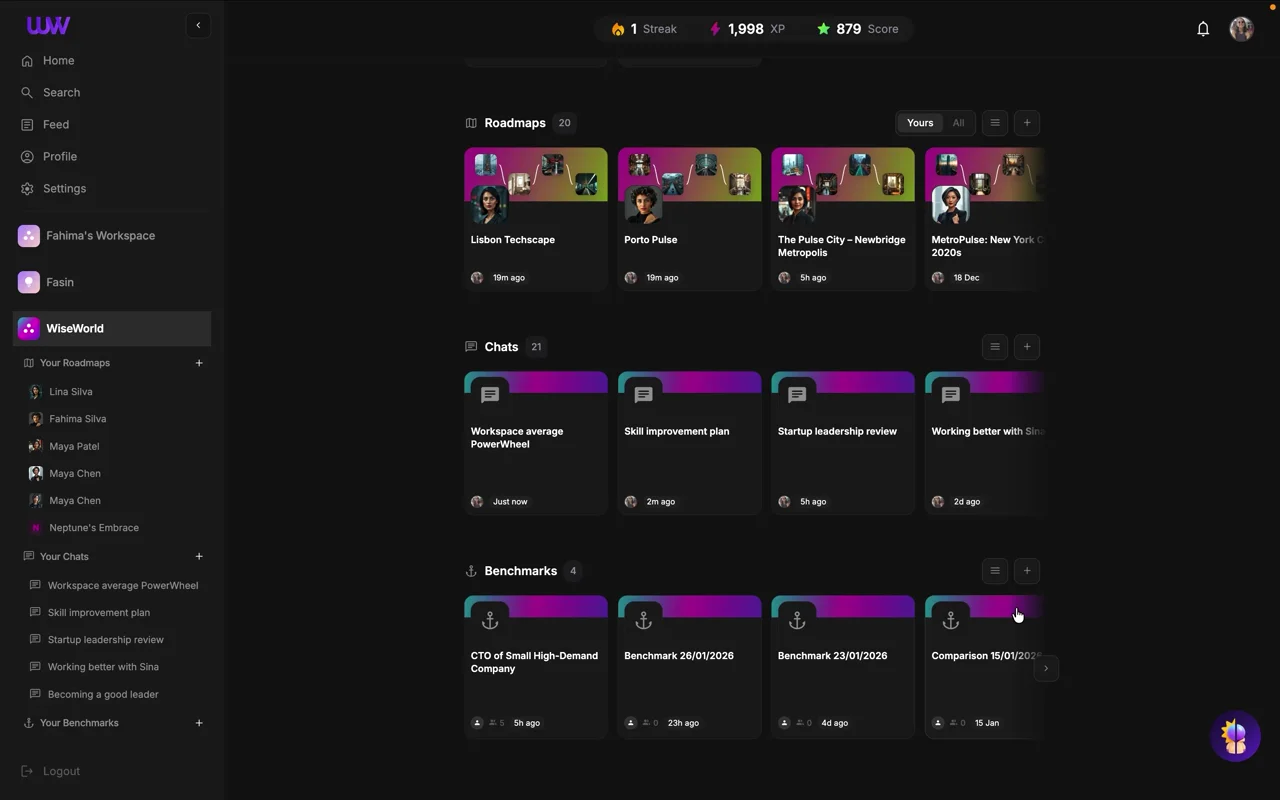
Task: Open the notifications bell
Action: (x=1203, y=29)
